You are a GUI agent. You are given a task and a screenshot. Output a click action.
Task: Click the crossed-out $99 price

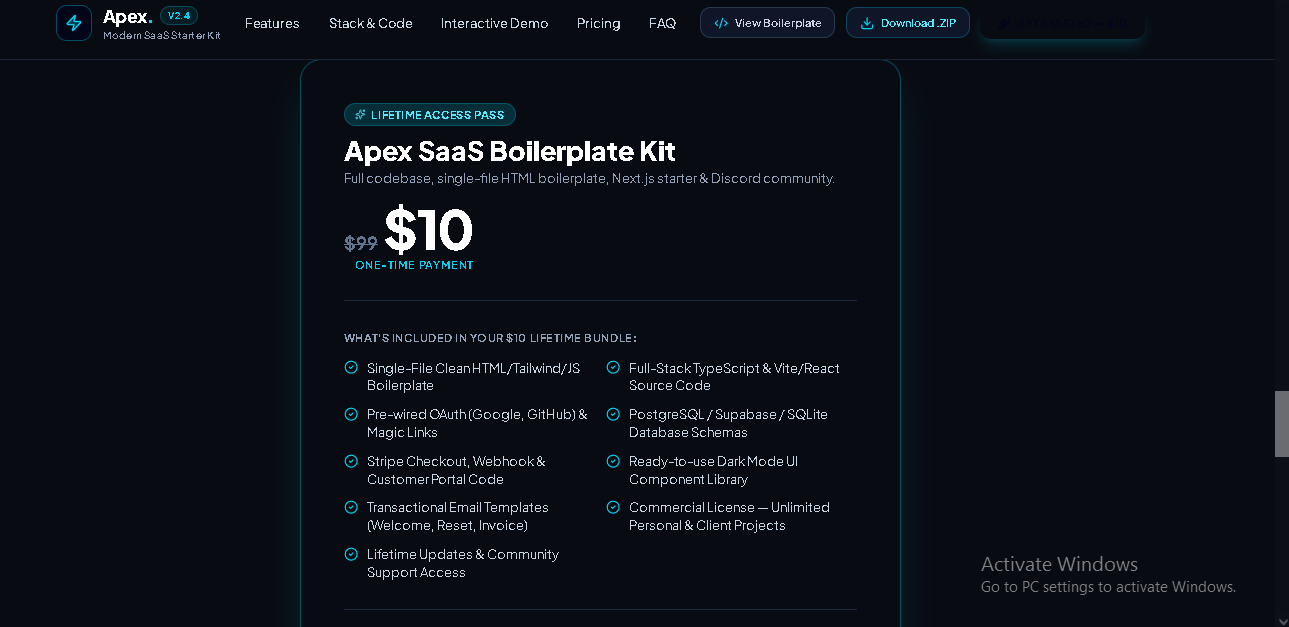click(x=361, y=243)
